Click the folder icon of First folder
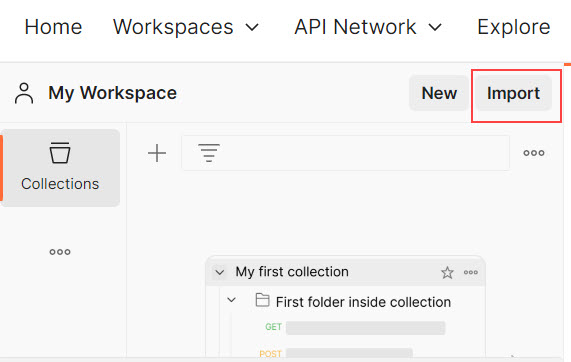This screenshot has height=362, width=571. [x=262, y=300]
